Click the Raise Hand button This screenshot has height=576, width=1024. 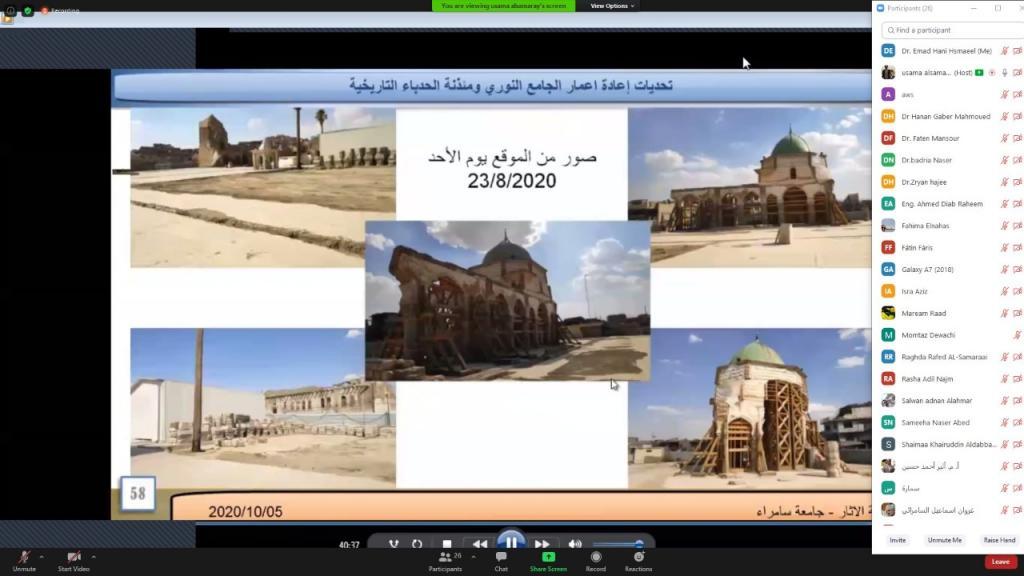(998, 540)
